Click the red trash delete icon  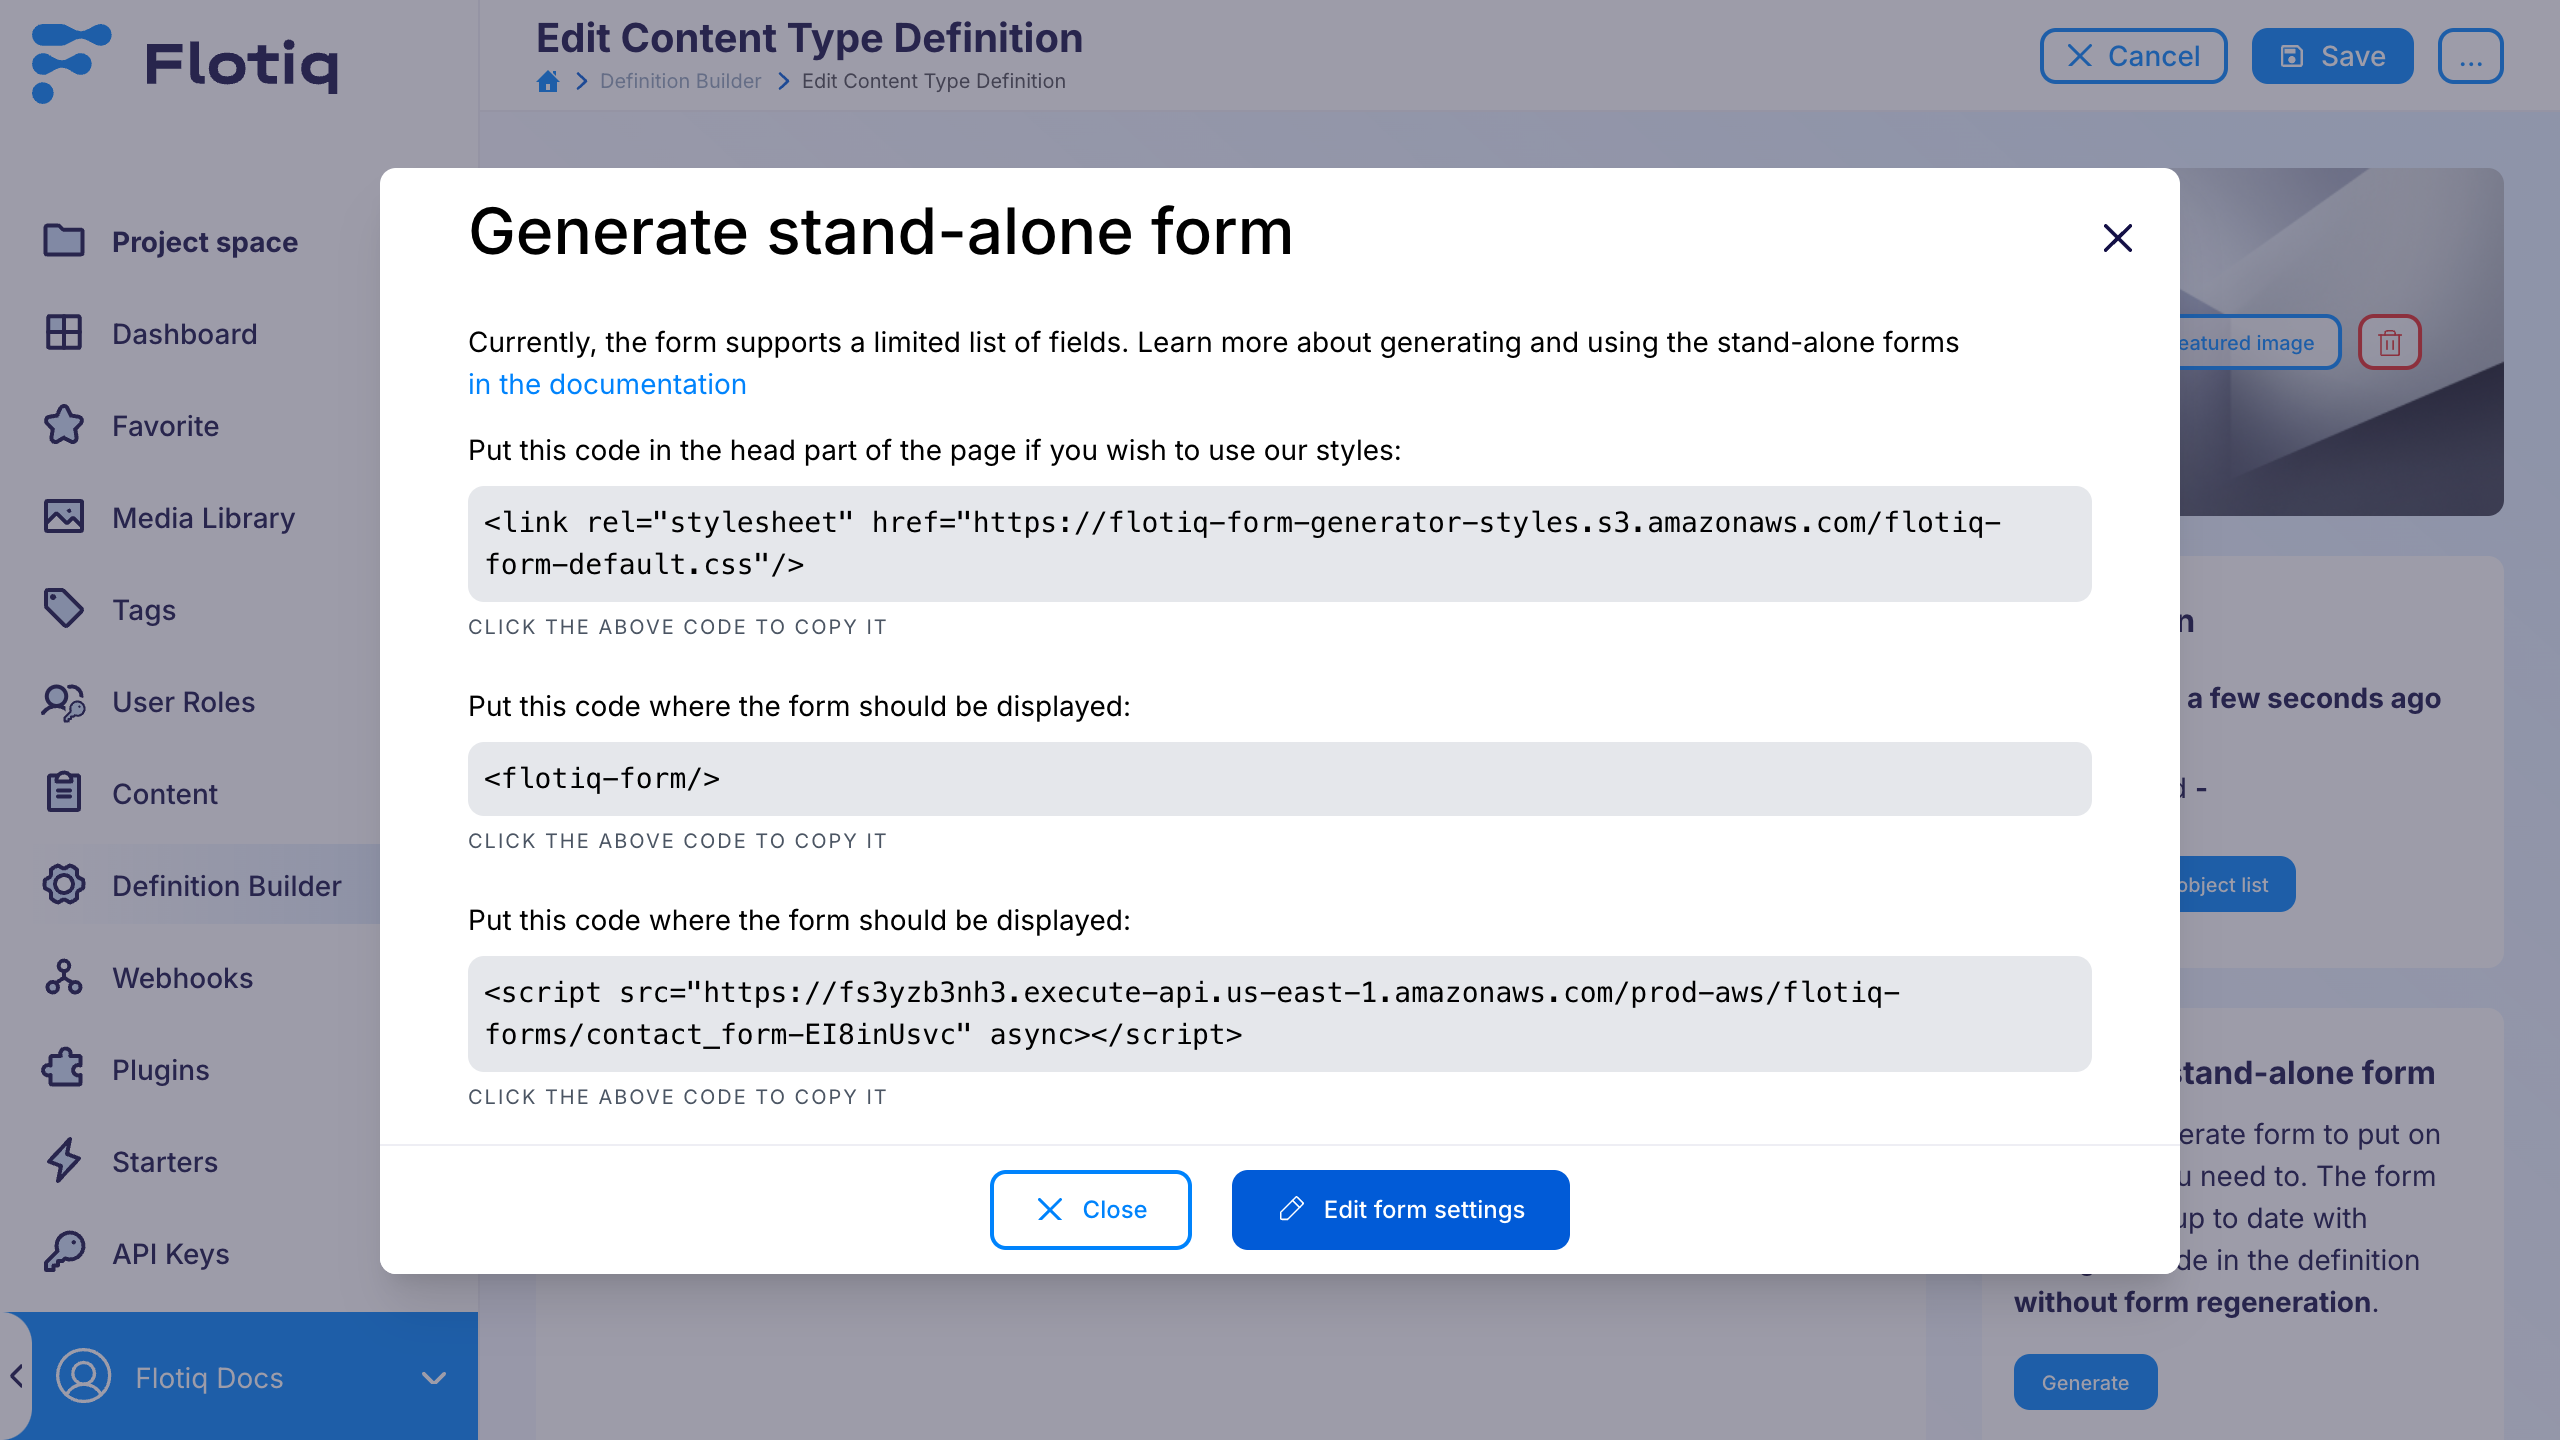2390,342
